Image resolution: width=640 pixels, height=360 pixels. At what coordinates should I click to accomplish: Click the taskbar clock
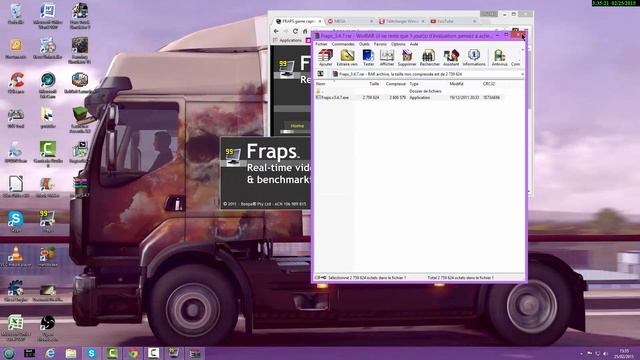[624, 353]
